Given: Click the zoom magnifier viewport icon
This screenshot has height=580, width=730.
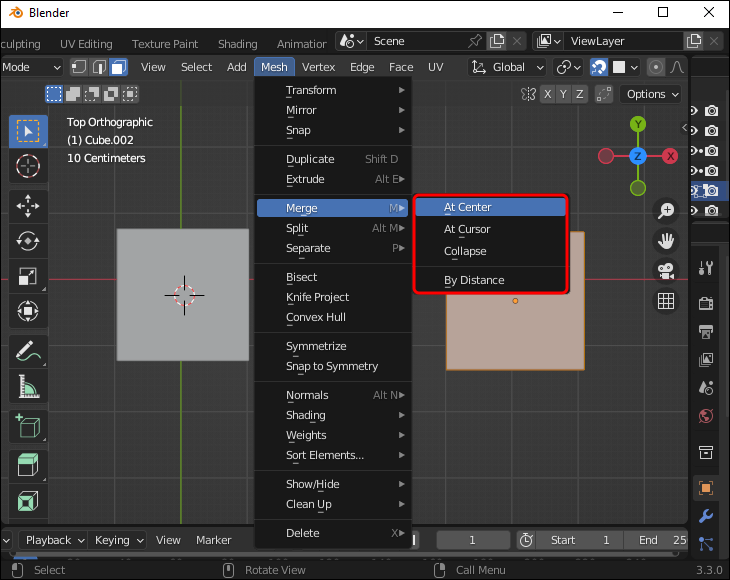Looking at the screenshot, I should (666, 210).
